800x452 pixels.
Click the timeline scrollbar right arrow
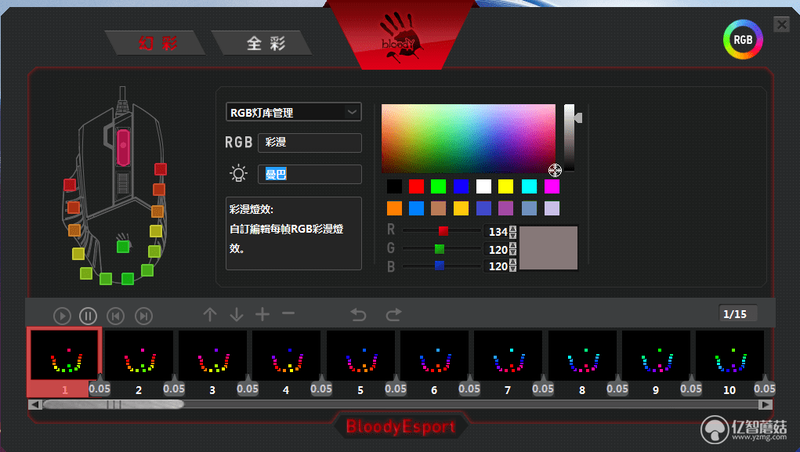click(765, 405)
